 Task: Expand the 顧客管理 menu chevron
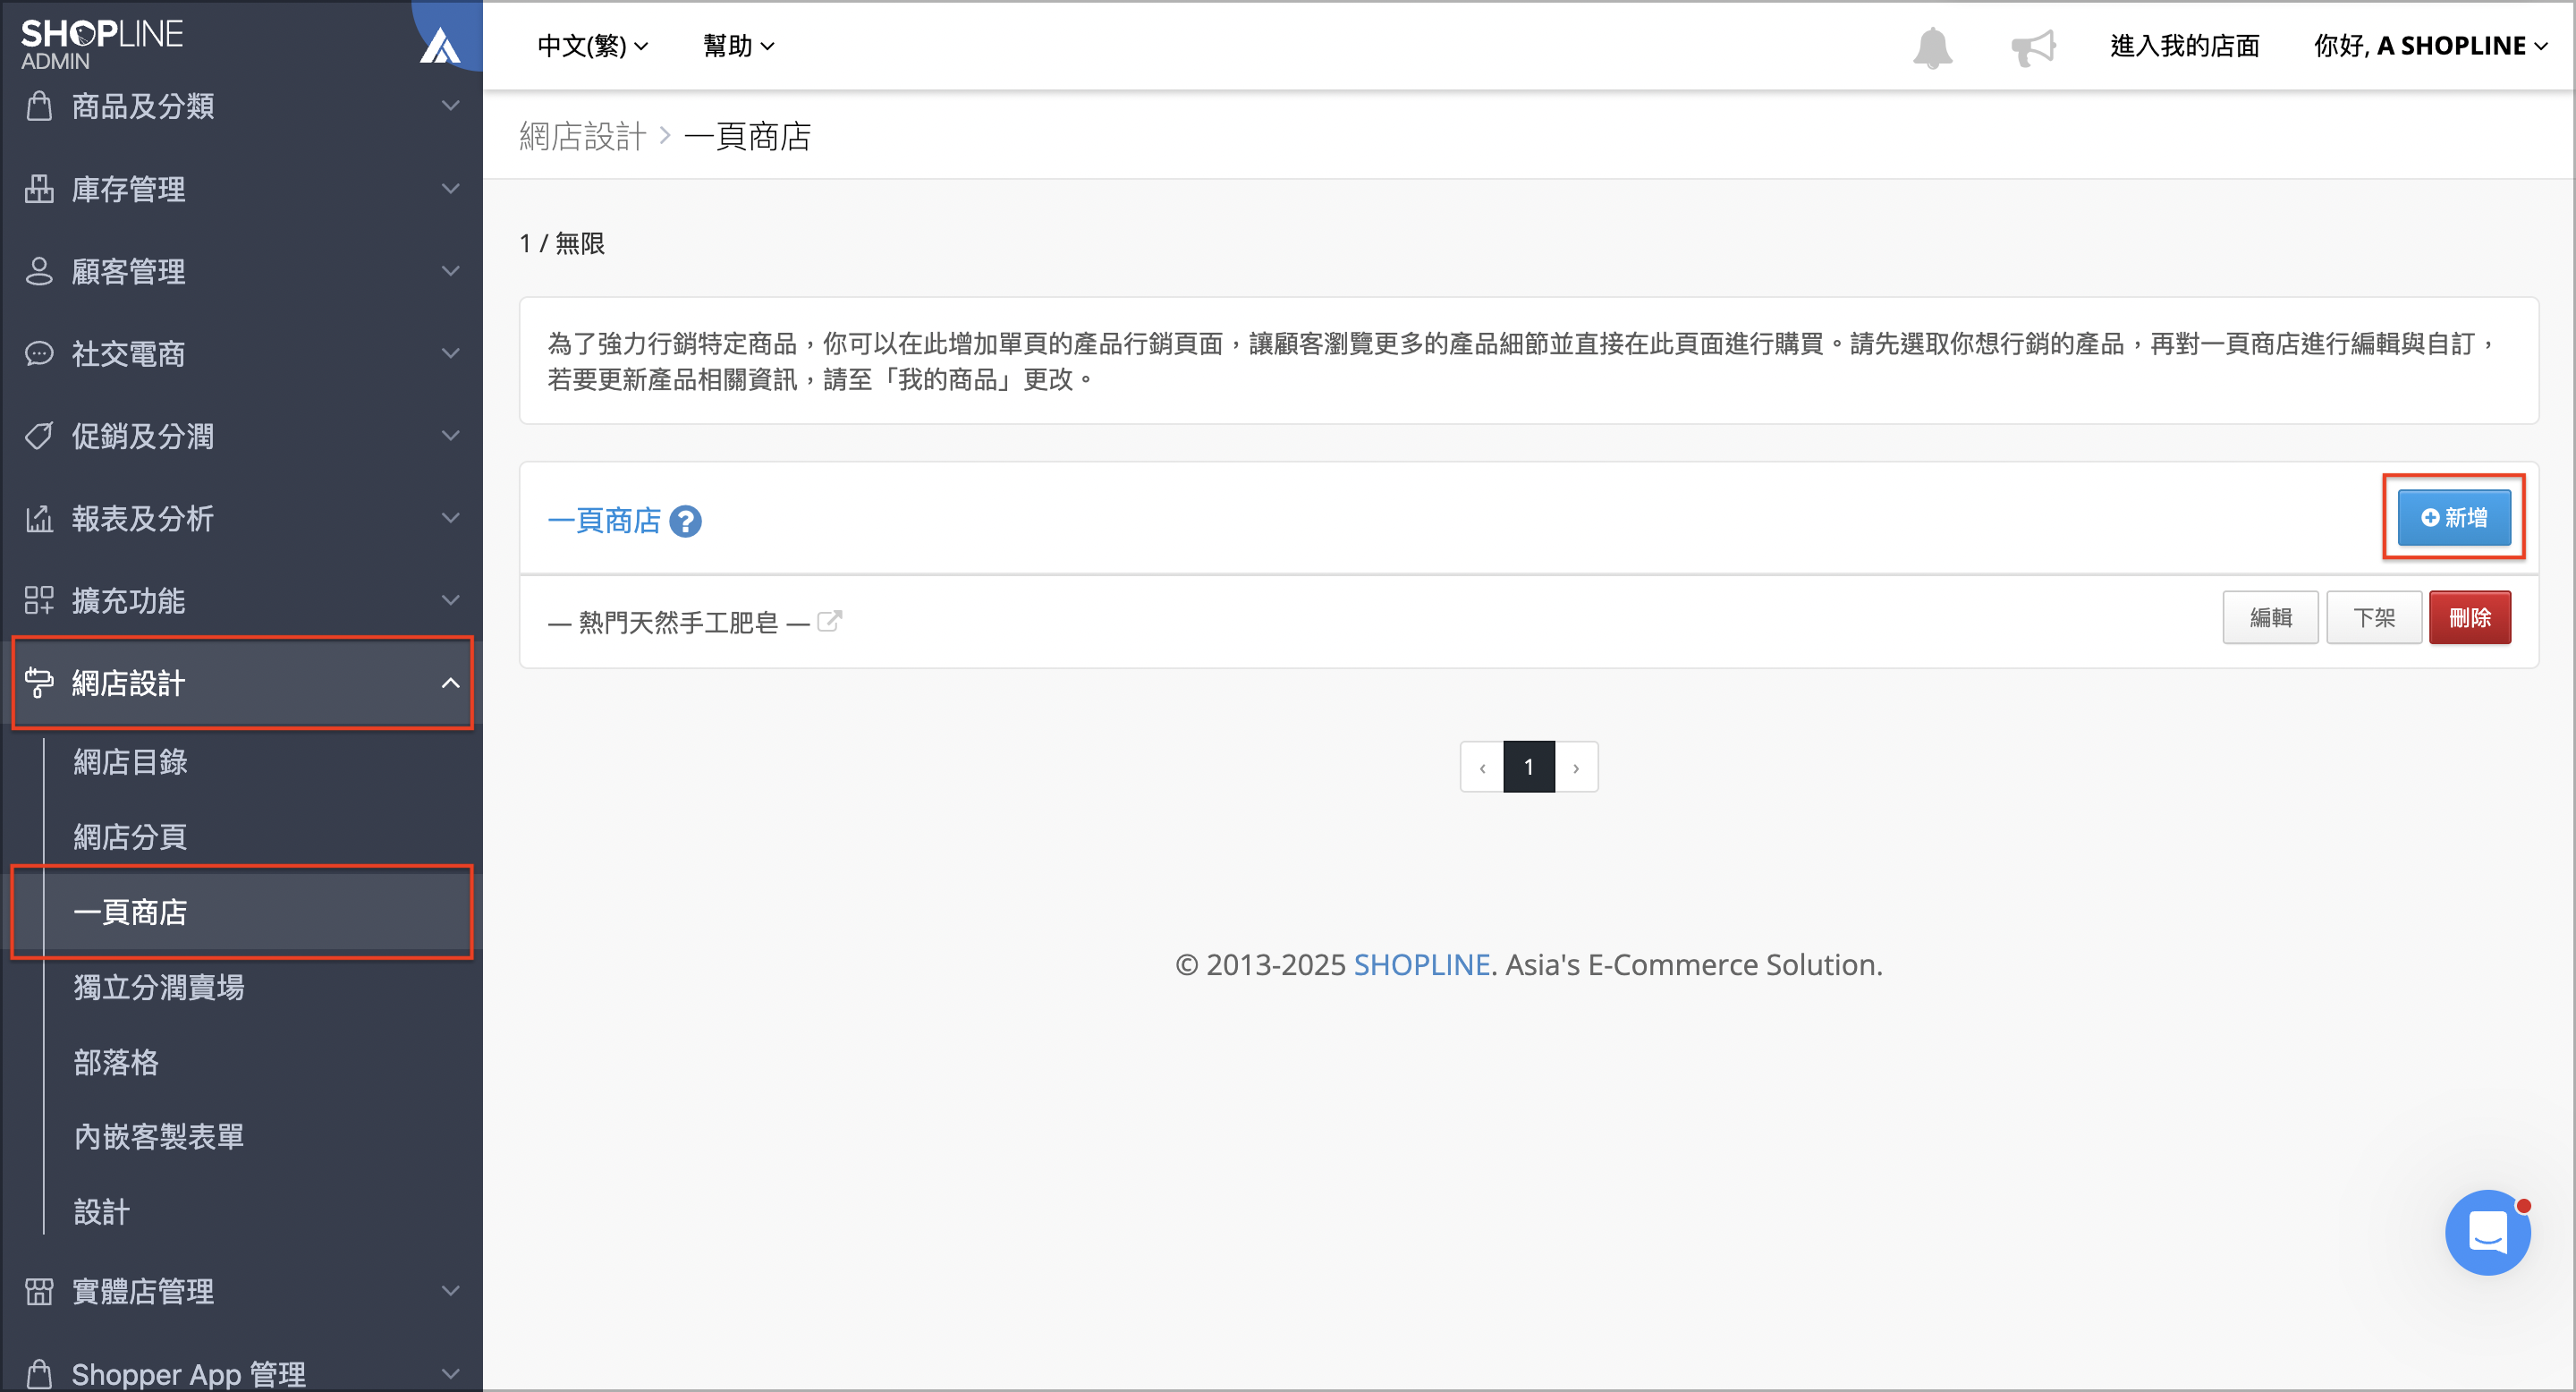[451, 271]
